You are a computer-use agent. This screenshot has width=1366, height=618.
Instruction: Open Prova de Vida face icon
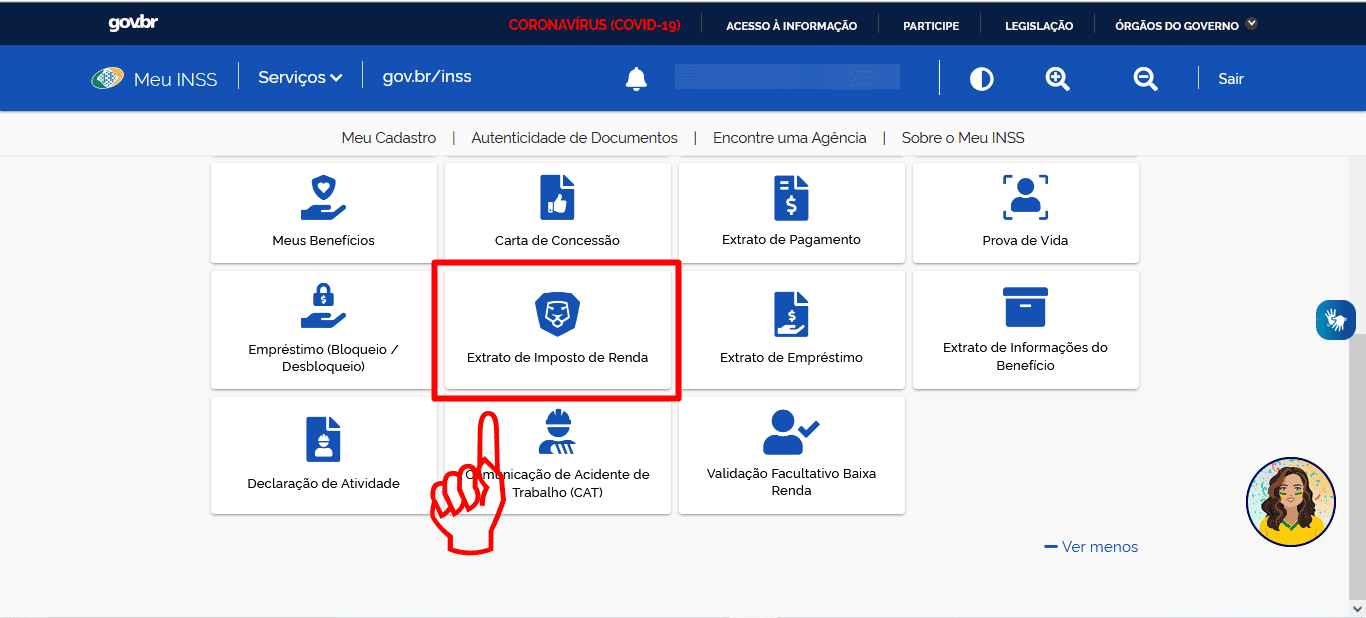tap(1025, 198)
